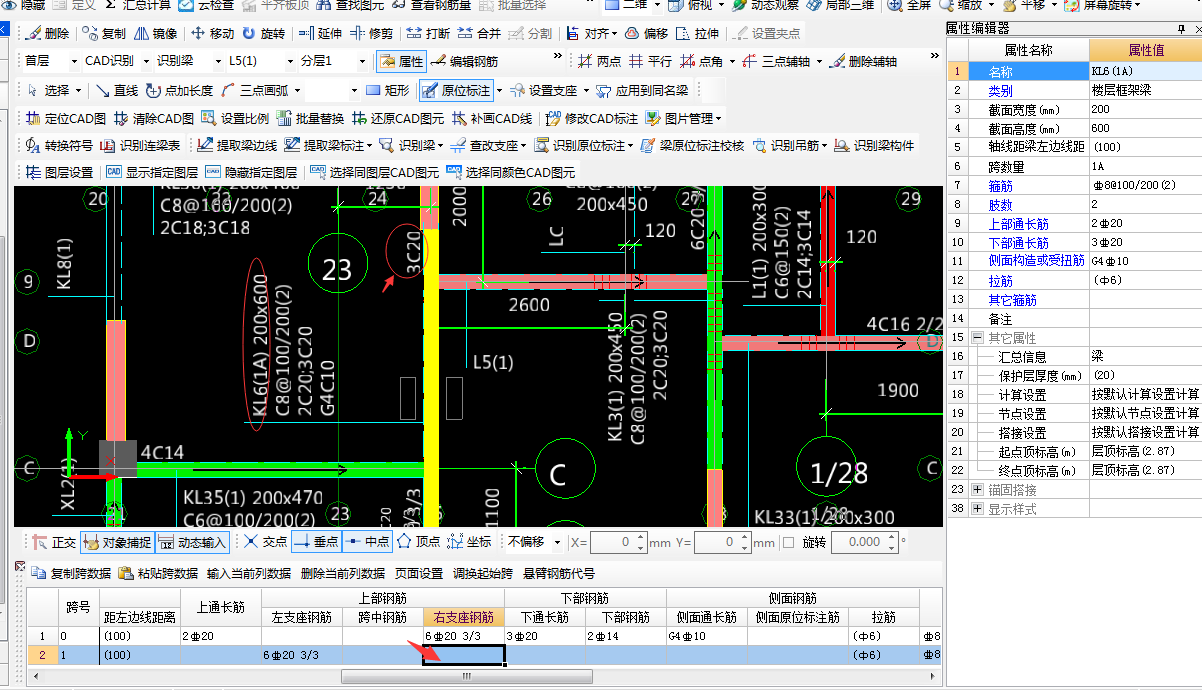This screenshot has height=690, width=1202.
Task: Click 转换符号 convert symbol
Action: [x=59, y=145]
